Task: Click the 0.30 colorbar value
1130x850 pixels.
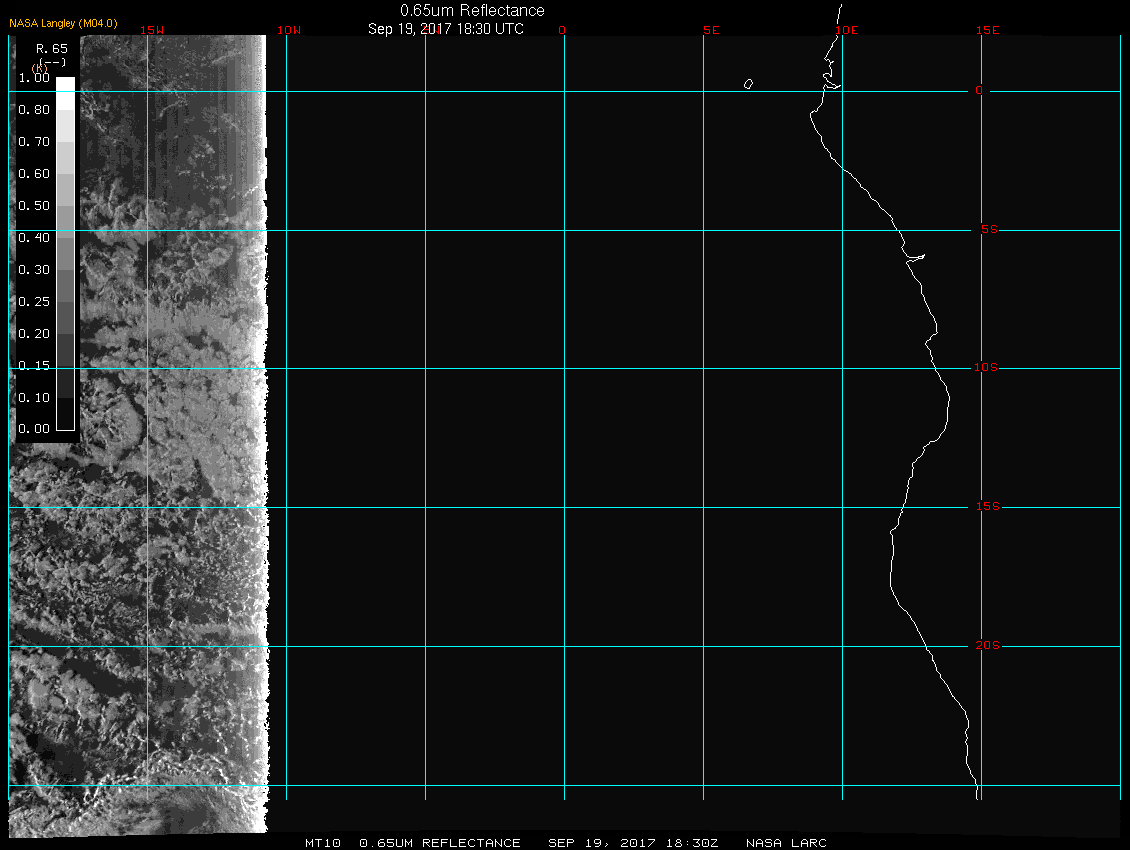Action: pos(34,270)
